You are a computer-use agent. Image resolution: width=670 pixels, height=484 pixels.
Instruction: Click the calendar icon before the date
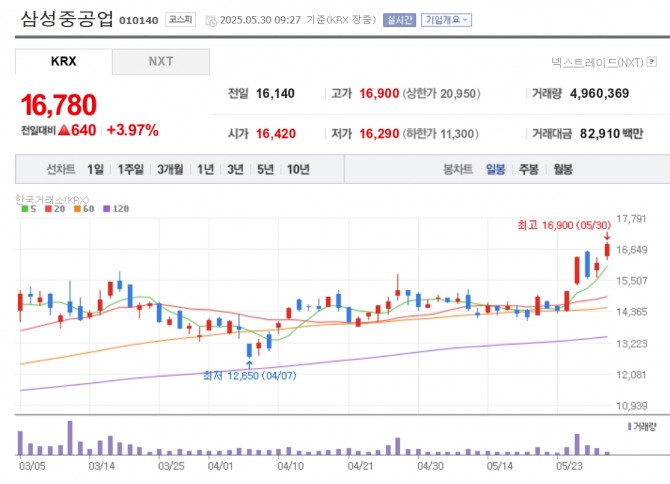pos(211,21)
